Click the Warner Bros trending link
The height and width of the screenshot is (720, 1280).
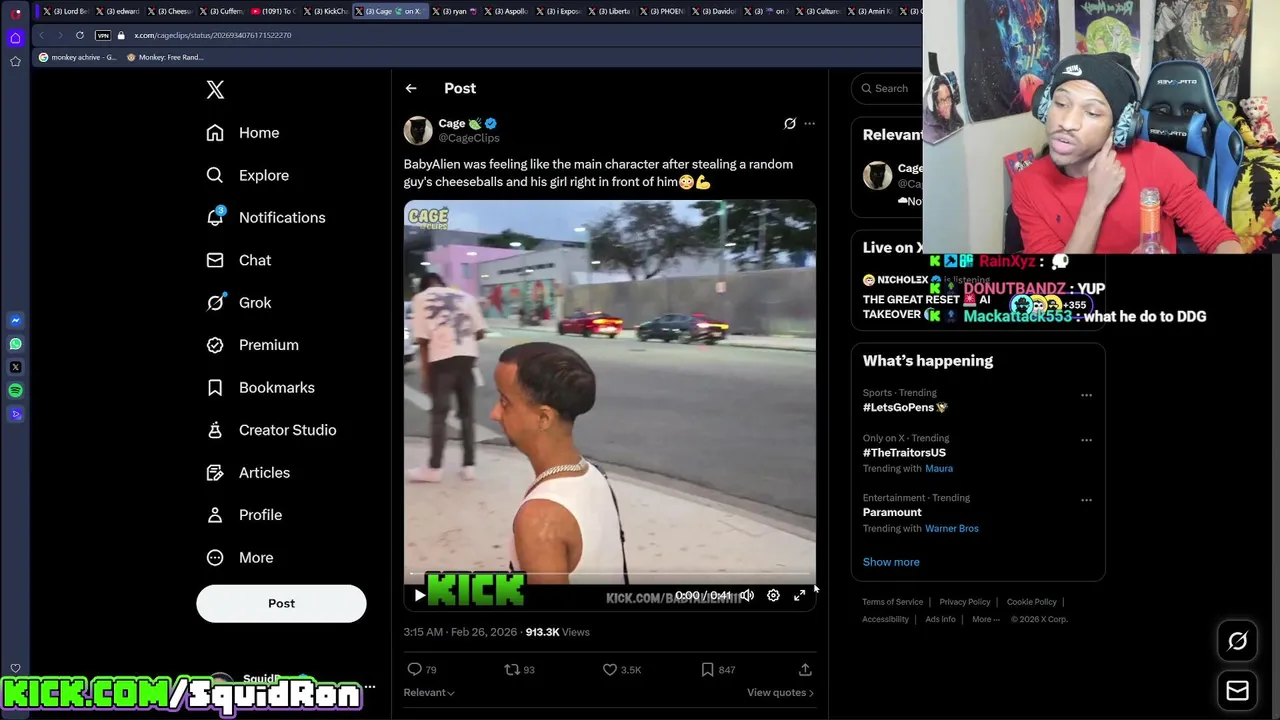point(952,528)
